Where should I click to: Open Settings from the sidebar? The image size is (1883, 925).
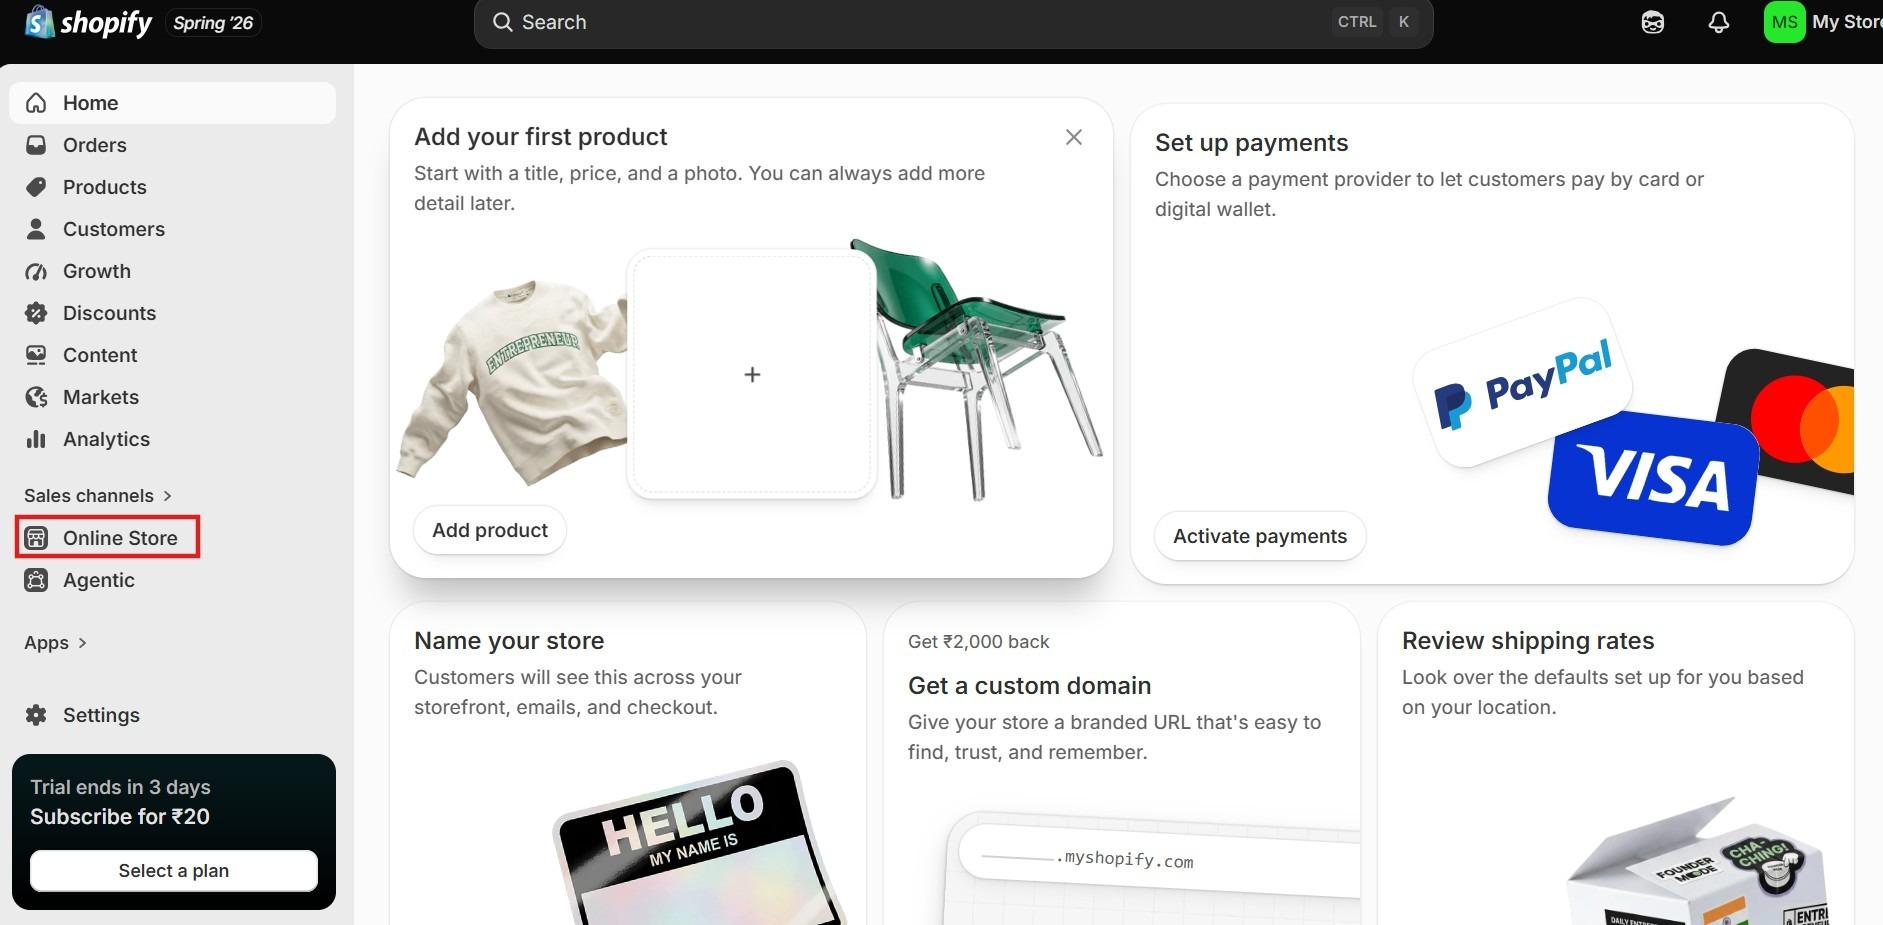coord(173,715)
